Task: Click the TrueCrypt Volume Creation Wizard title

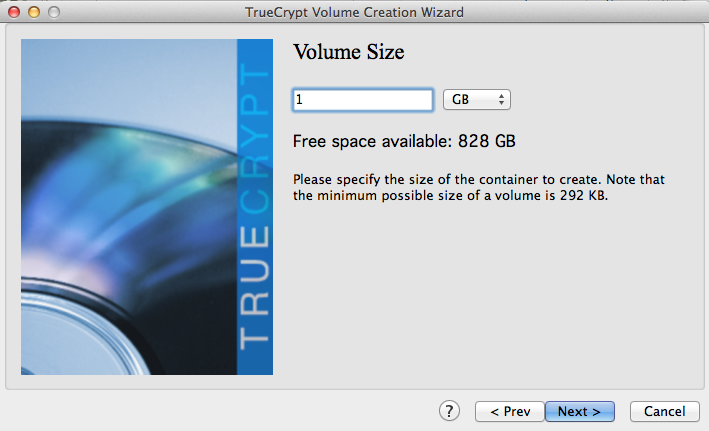Action: tap(354, 12)
